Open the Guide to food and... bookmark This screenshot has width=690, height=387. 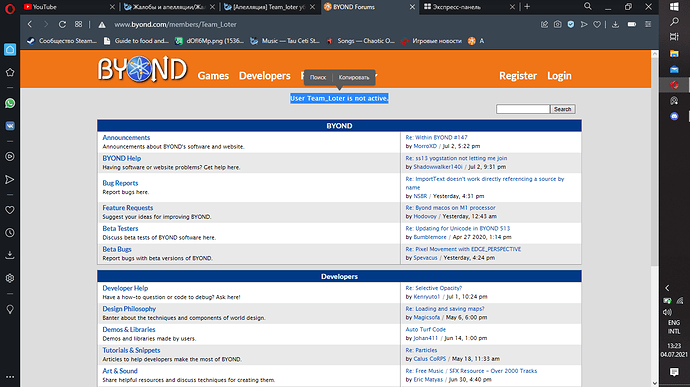pyautogui.click(x=136, y=41)
